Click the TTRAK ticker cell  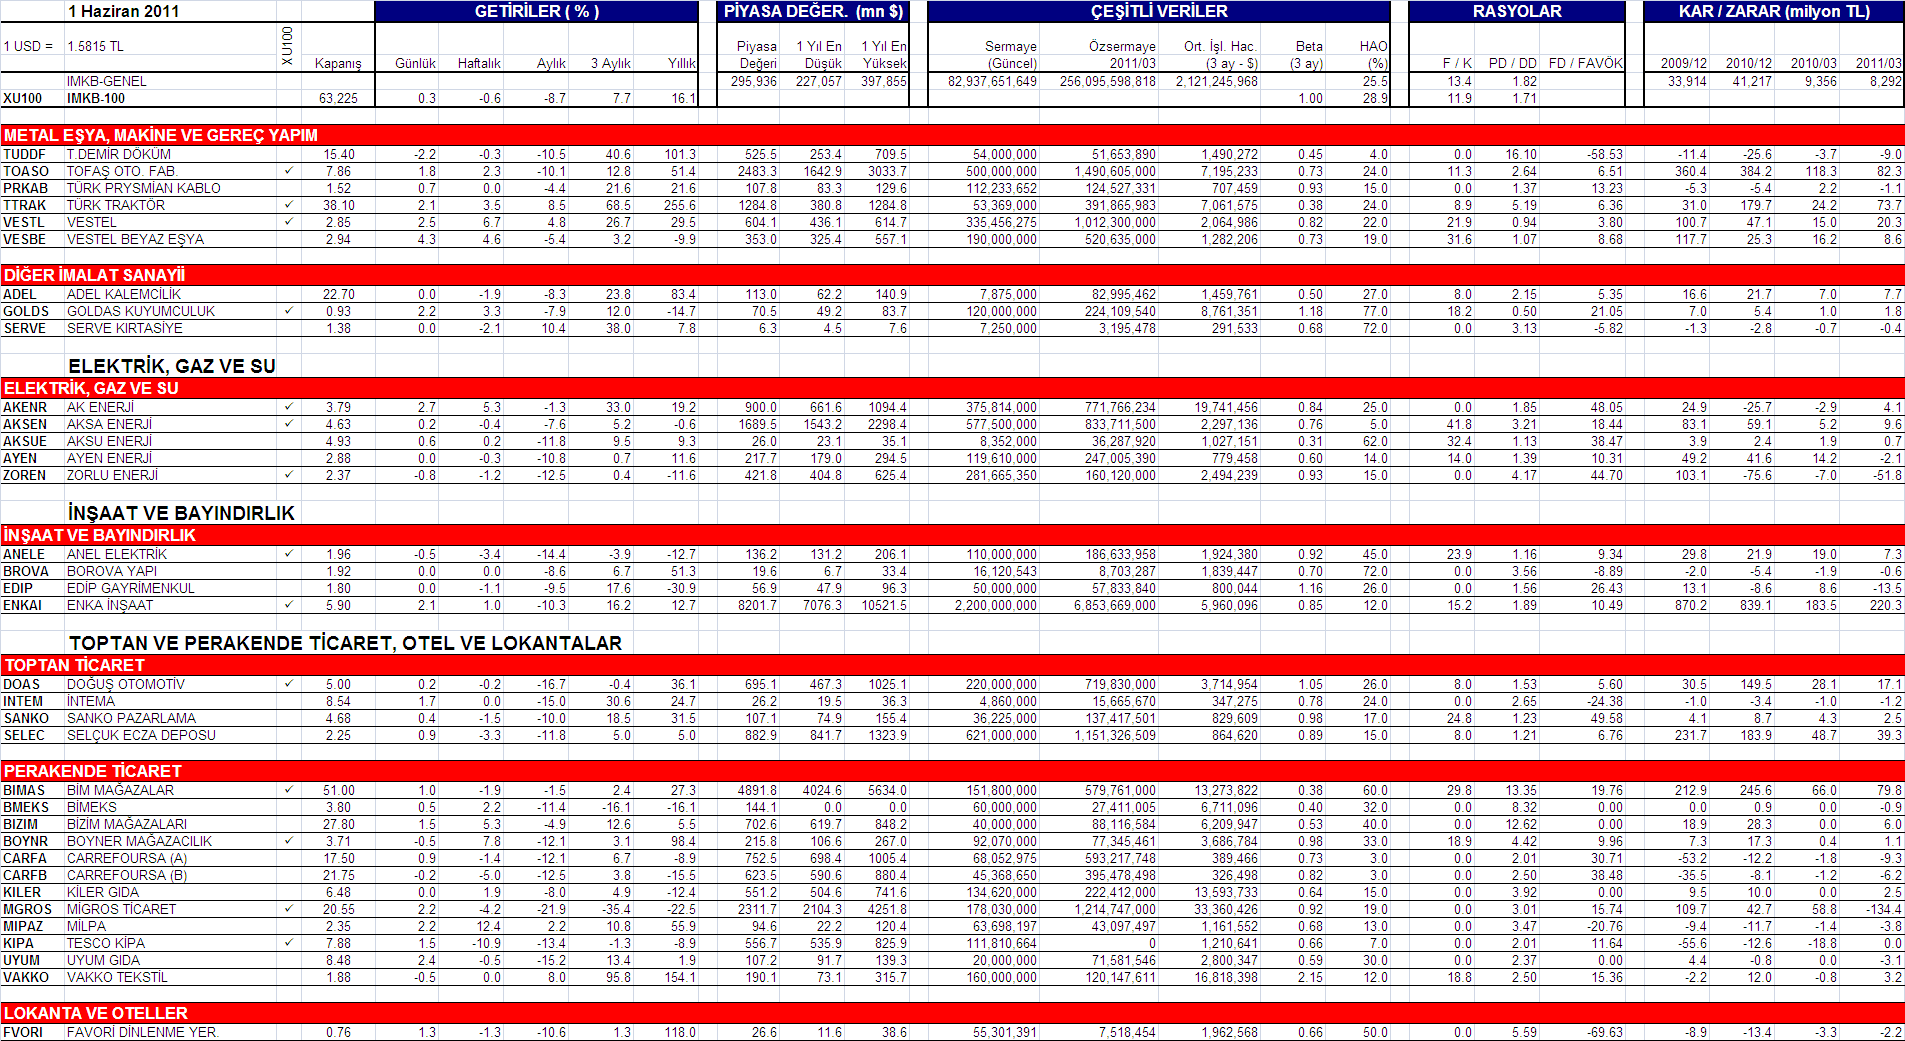click(x=24, y=205)
